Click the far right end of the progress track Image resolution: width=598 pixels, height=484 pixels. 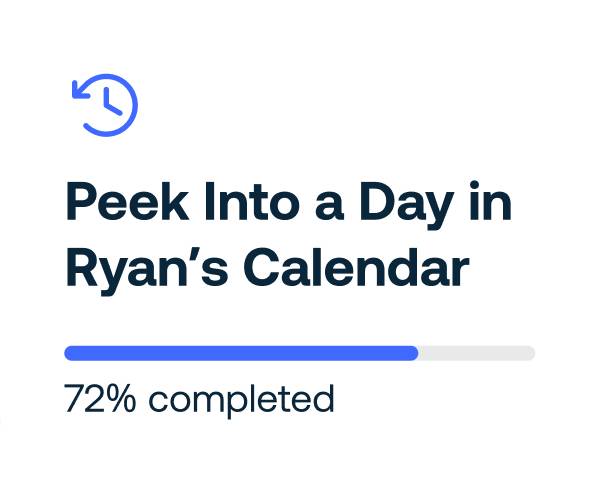[530, 353]
